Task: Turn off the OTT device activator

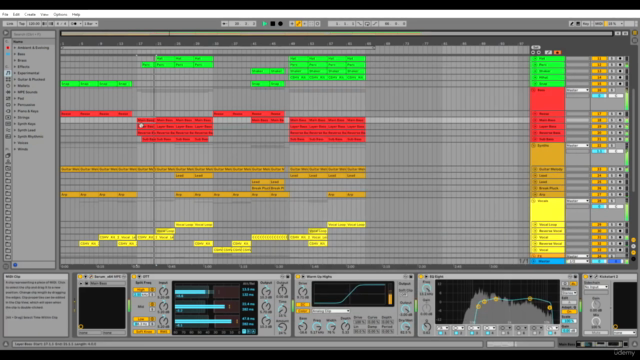Action: point(135,277)
